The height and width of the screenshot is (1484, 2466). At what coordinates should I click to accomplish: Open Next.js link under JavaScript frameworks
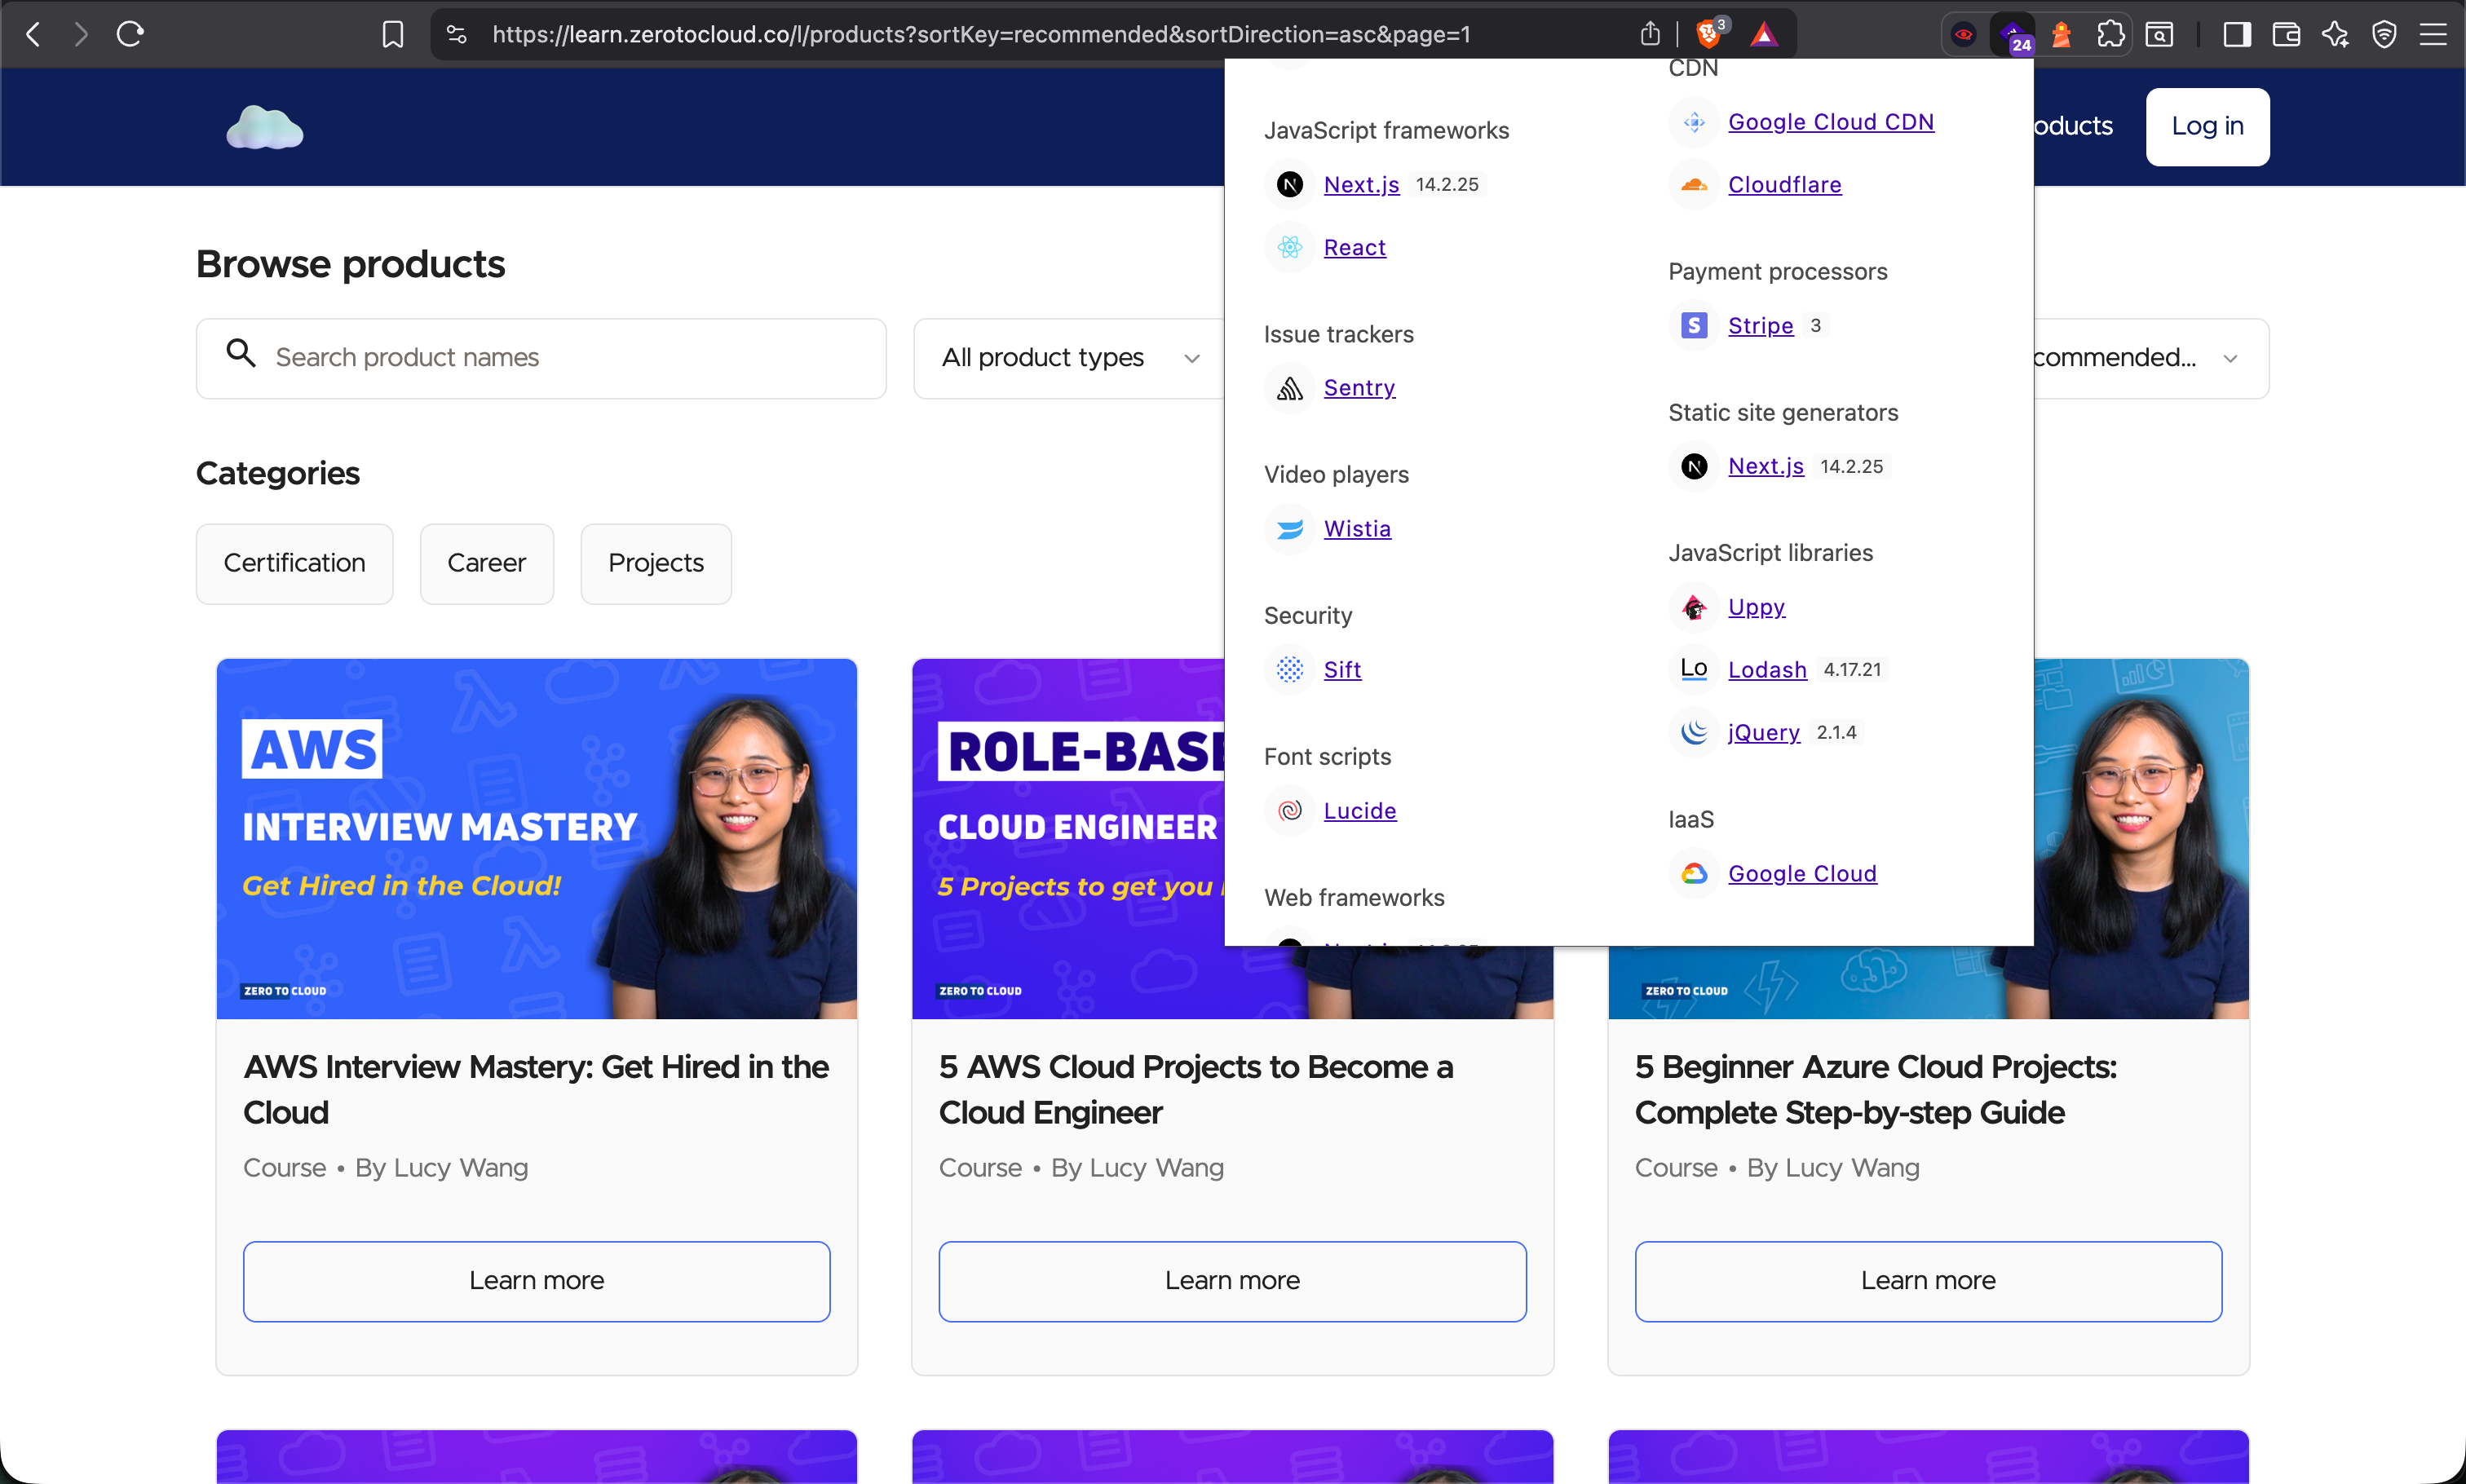pyautogui.click(x=1361, y=185)
